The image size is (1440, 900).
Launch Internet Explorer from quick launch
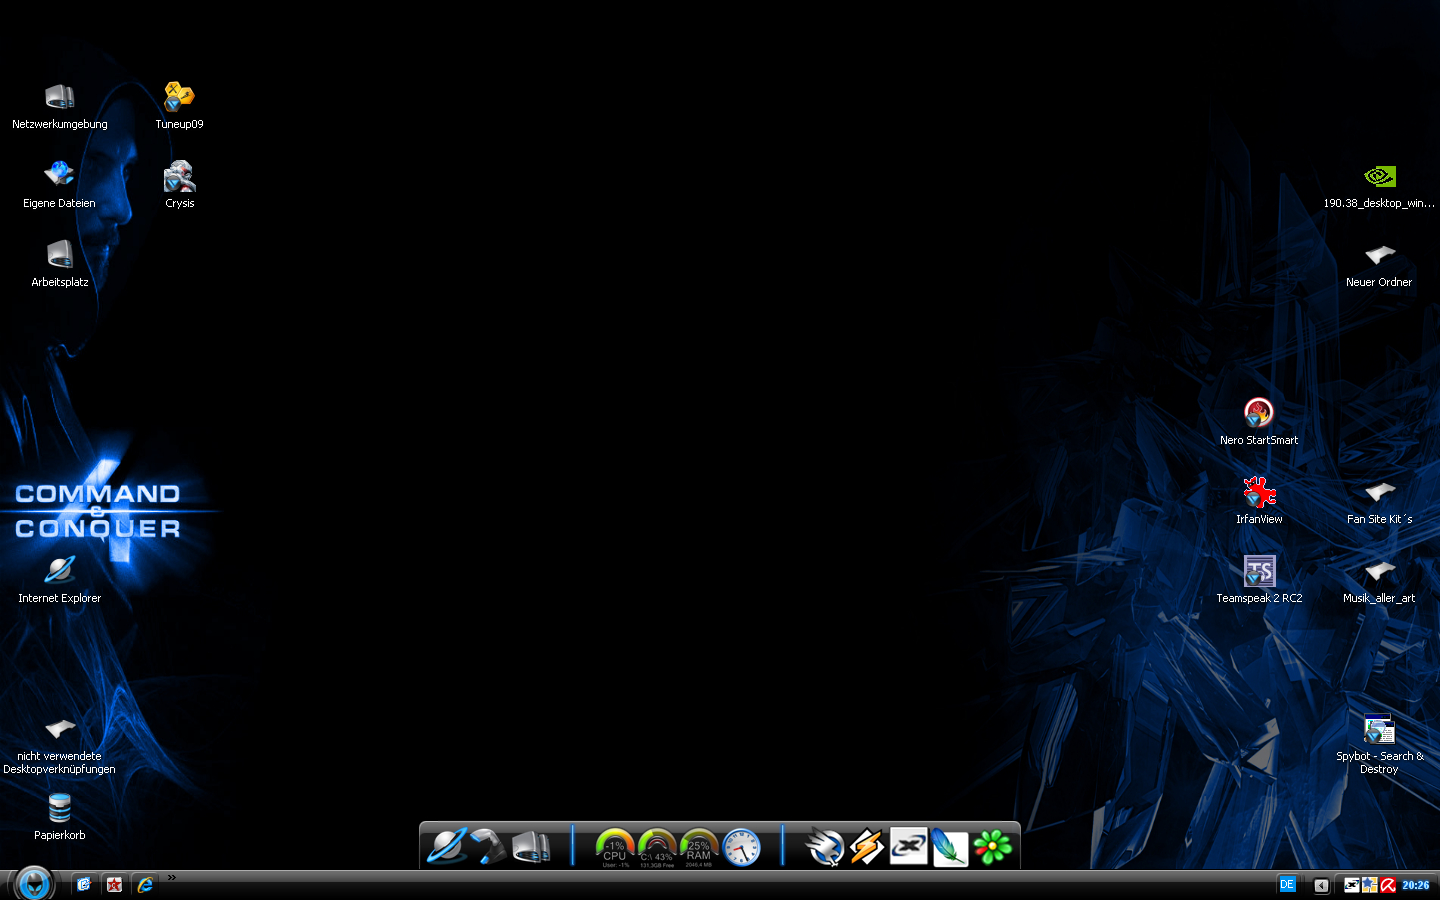pyautogui.click(x=145, y=885)
